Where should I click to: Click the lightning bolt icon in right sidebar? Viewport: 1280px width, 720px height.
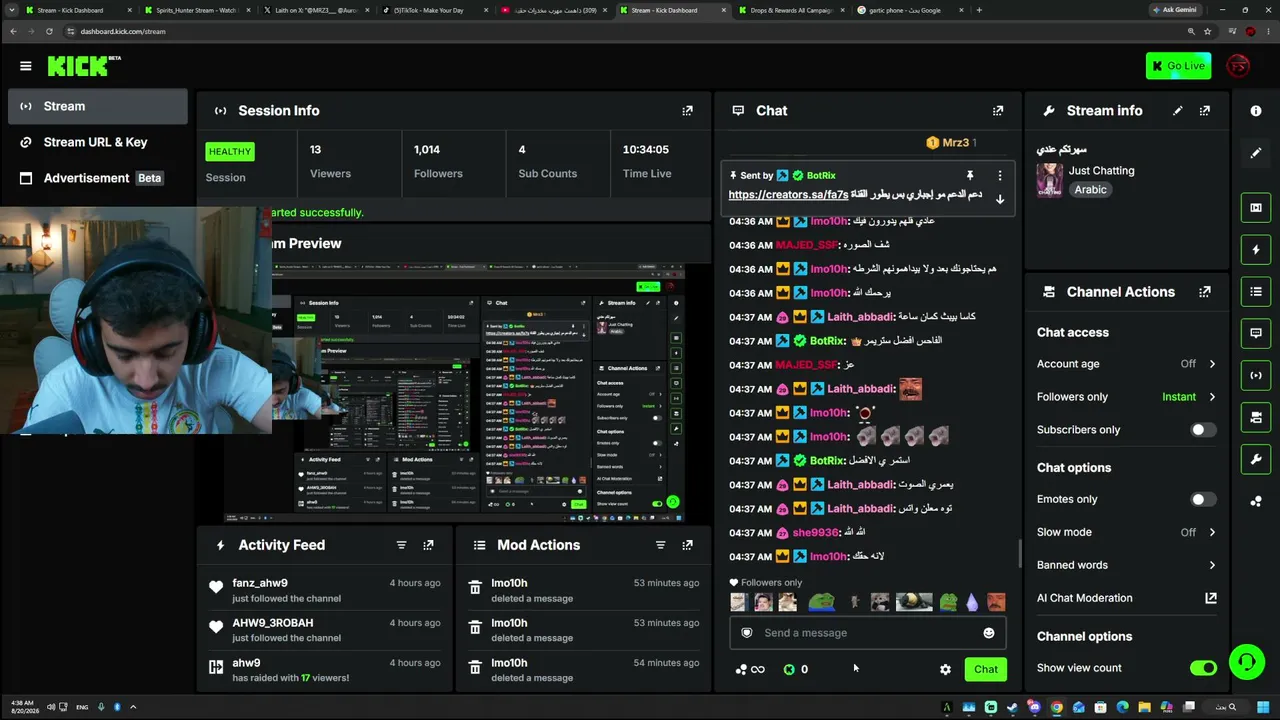1256,250
